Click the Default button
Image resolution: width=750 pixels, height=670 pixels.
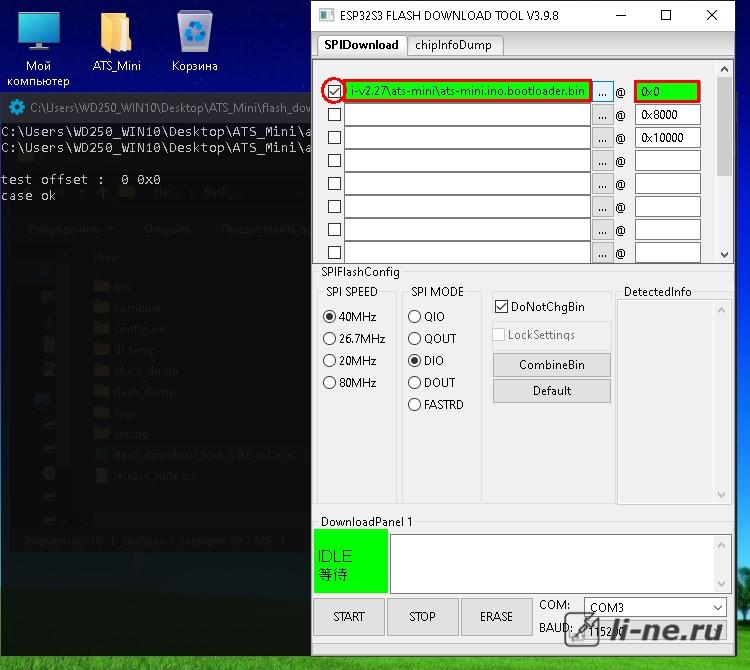coord(551,391)
